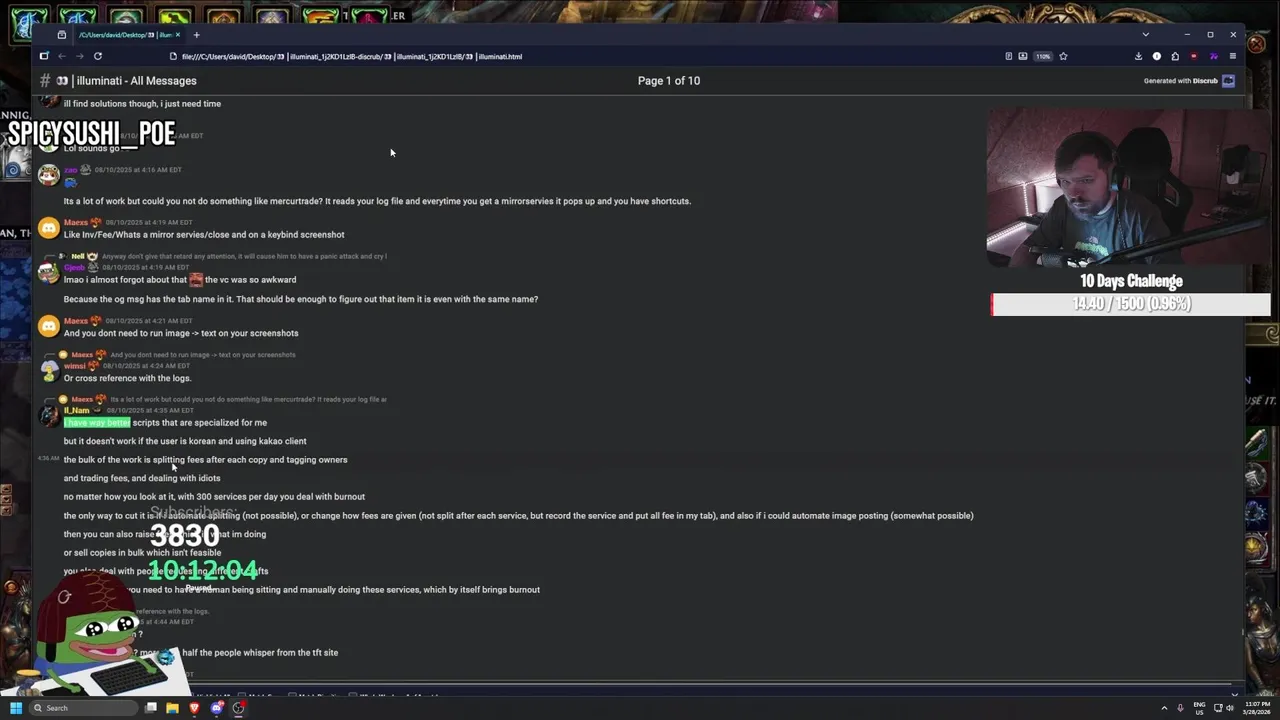Expand the list all tabs chevron
This screenshot has height=720, width=1280.
tap(1145, 35)
